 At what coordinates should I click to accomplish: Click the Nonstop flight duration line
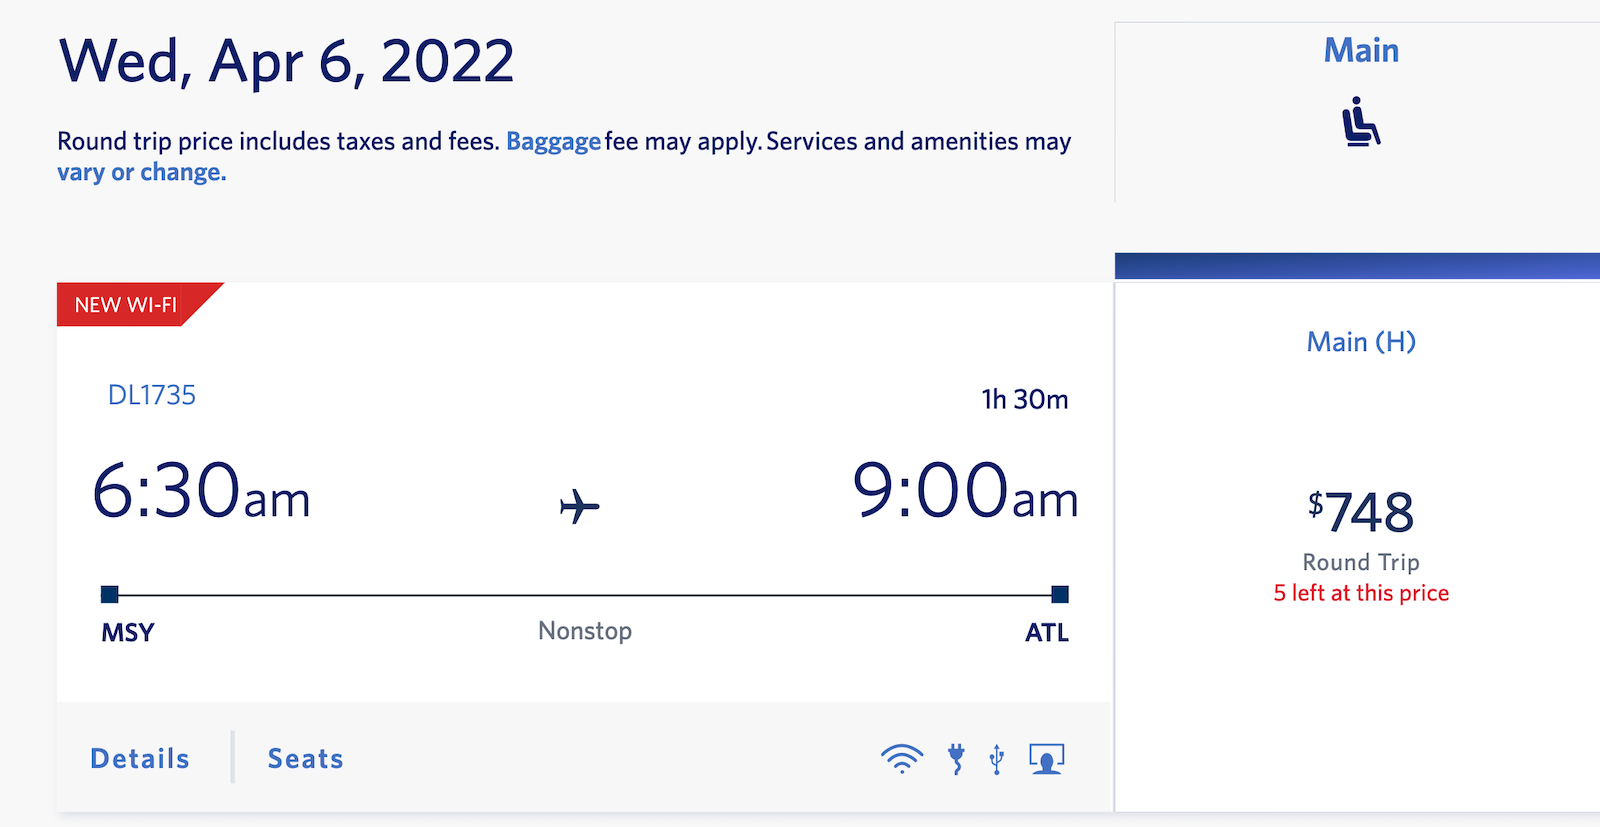(584, 631)
